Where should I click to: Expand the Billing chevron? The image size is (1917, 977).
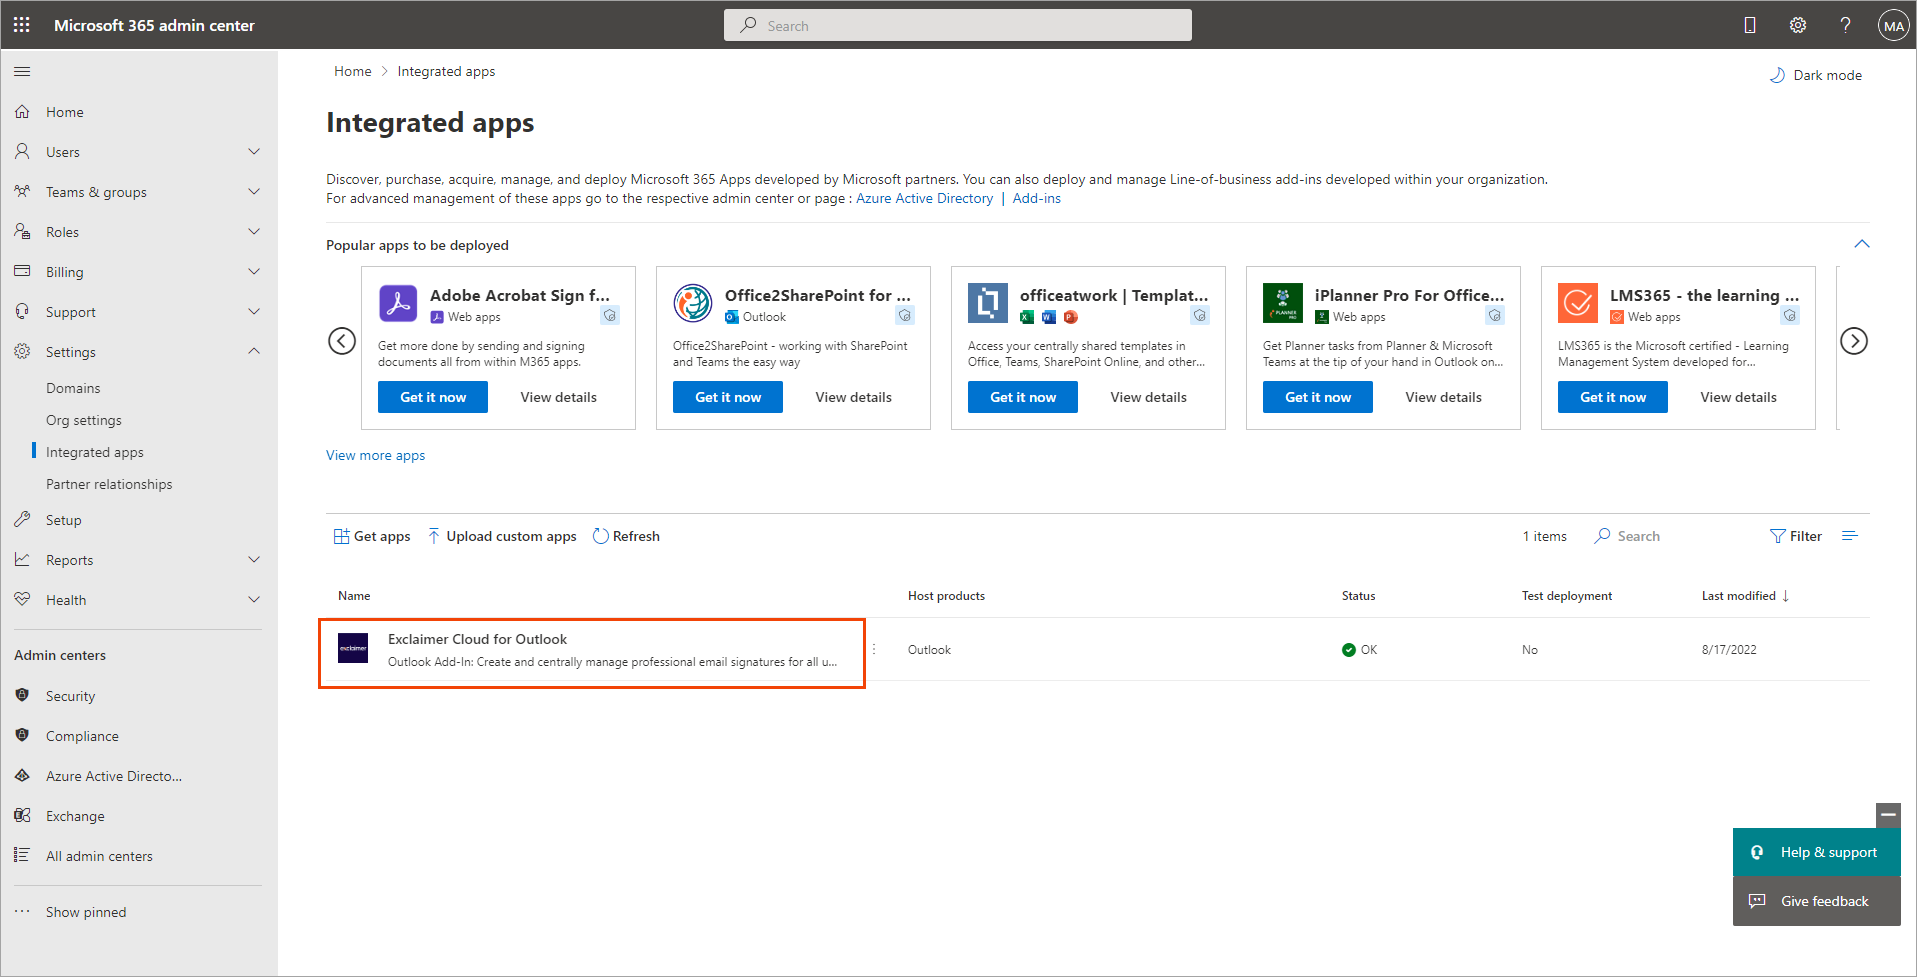(x=254, y=272)
